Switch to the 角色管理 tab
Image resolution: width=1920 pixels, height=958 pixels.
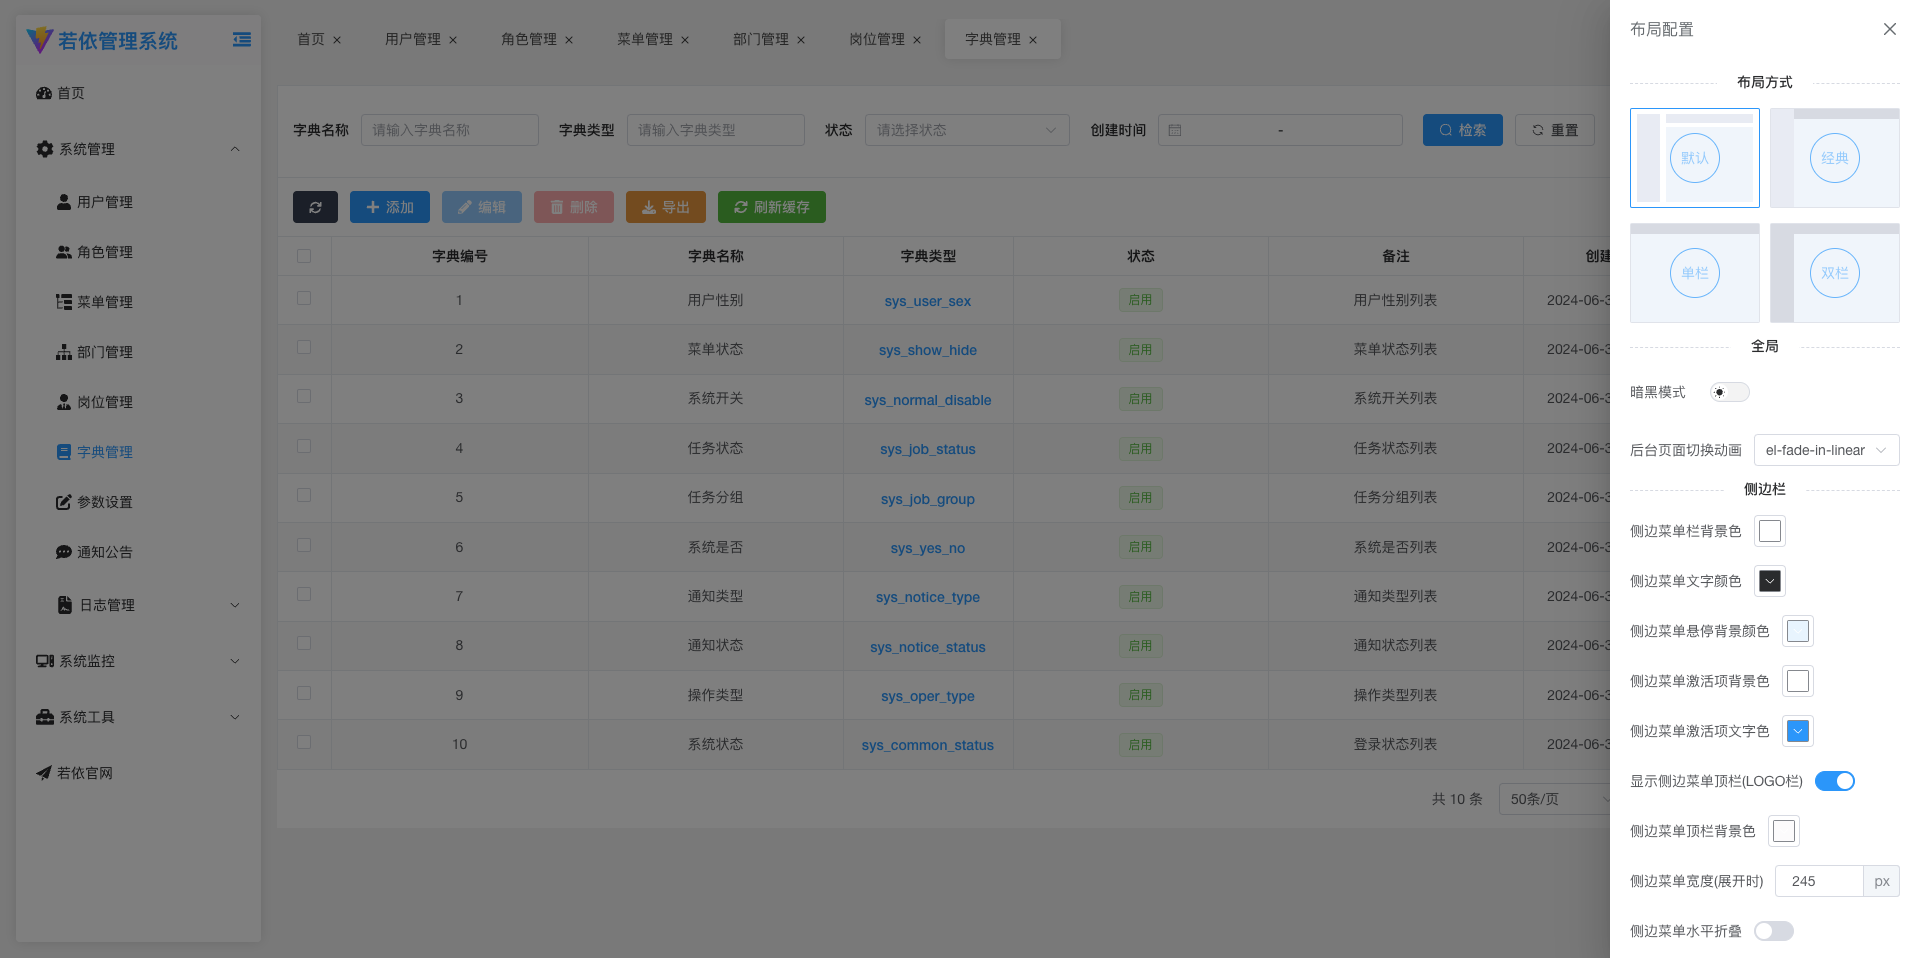coord(529,39)
